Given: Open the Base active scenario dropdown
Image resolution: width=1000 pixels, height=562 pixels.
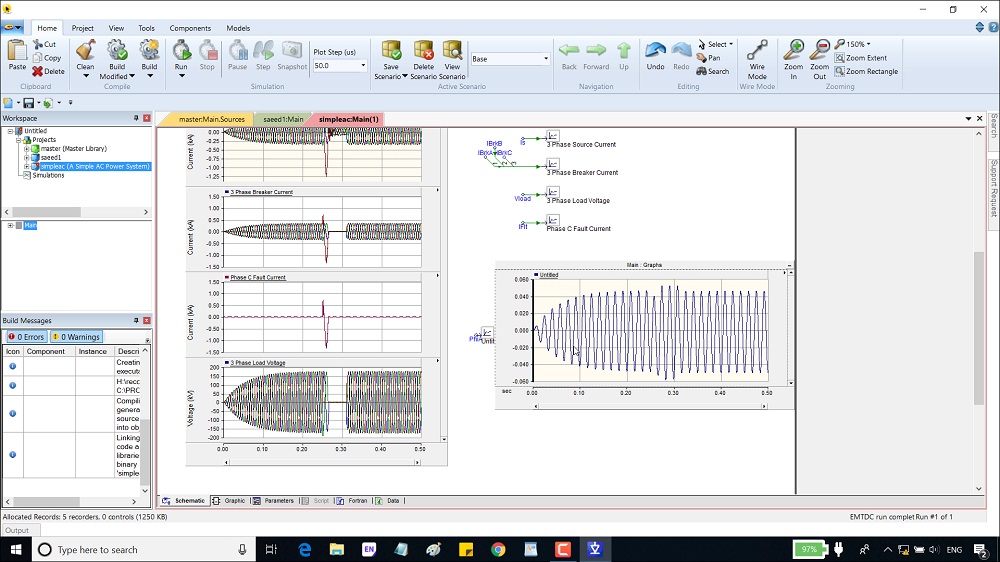Looking at the screenshot, I should pos(546,59).
